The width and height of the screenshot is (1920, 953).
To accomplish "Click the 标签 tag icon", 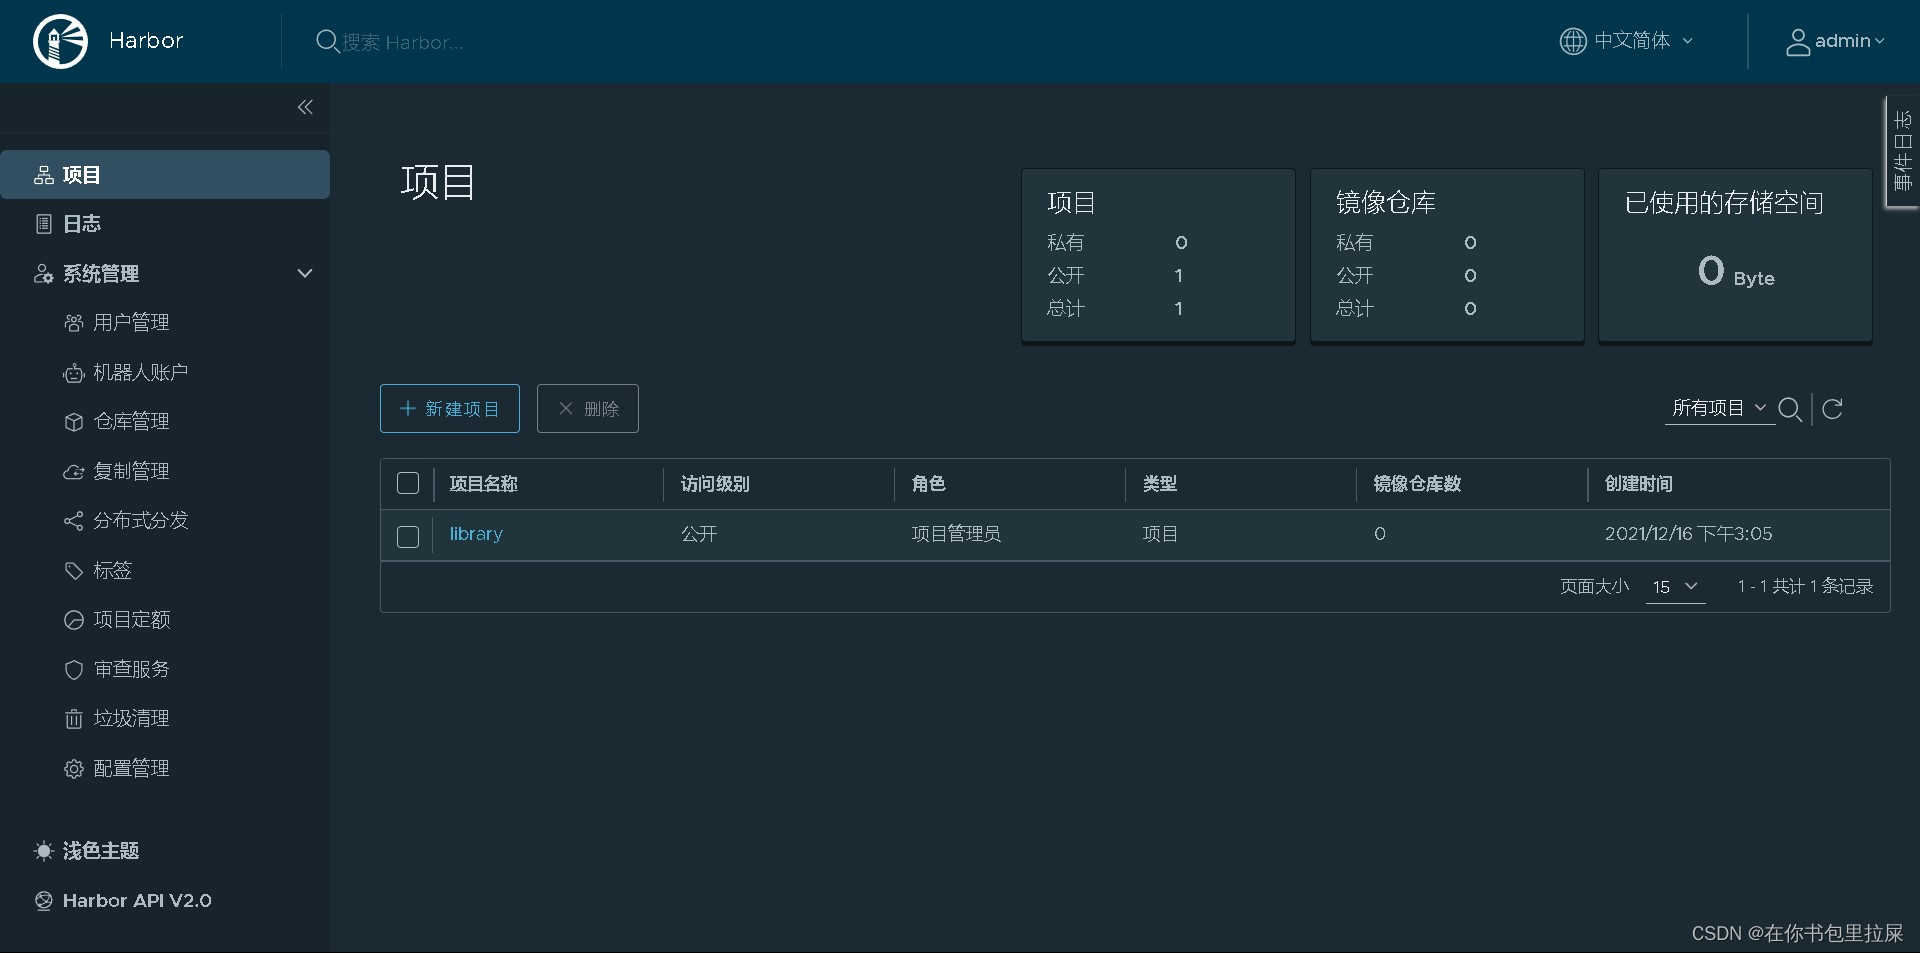I will click(x=74, y=571).
